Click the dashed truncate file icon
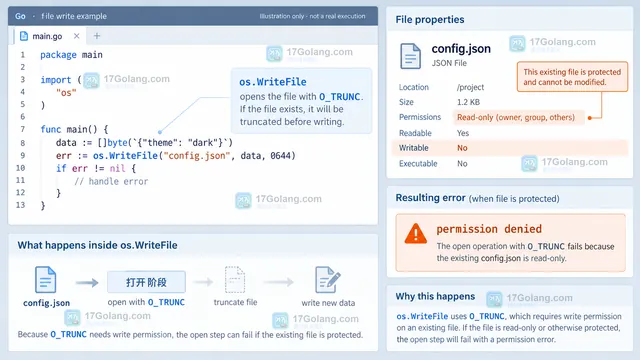This screenshot has height=360, width=640. tap(235, 279)
